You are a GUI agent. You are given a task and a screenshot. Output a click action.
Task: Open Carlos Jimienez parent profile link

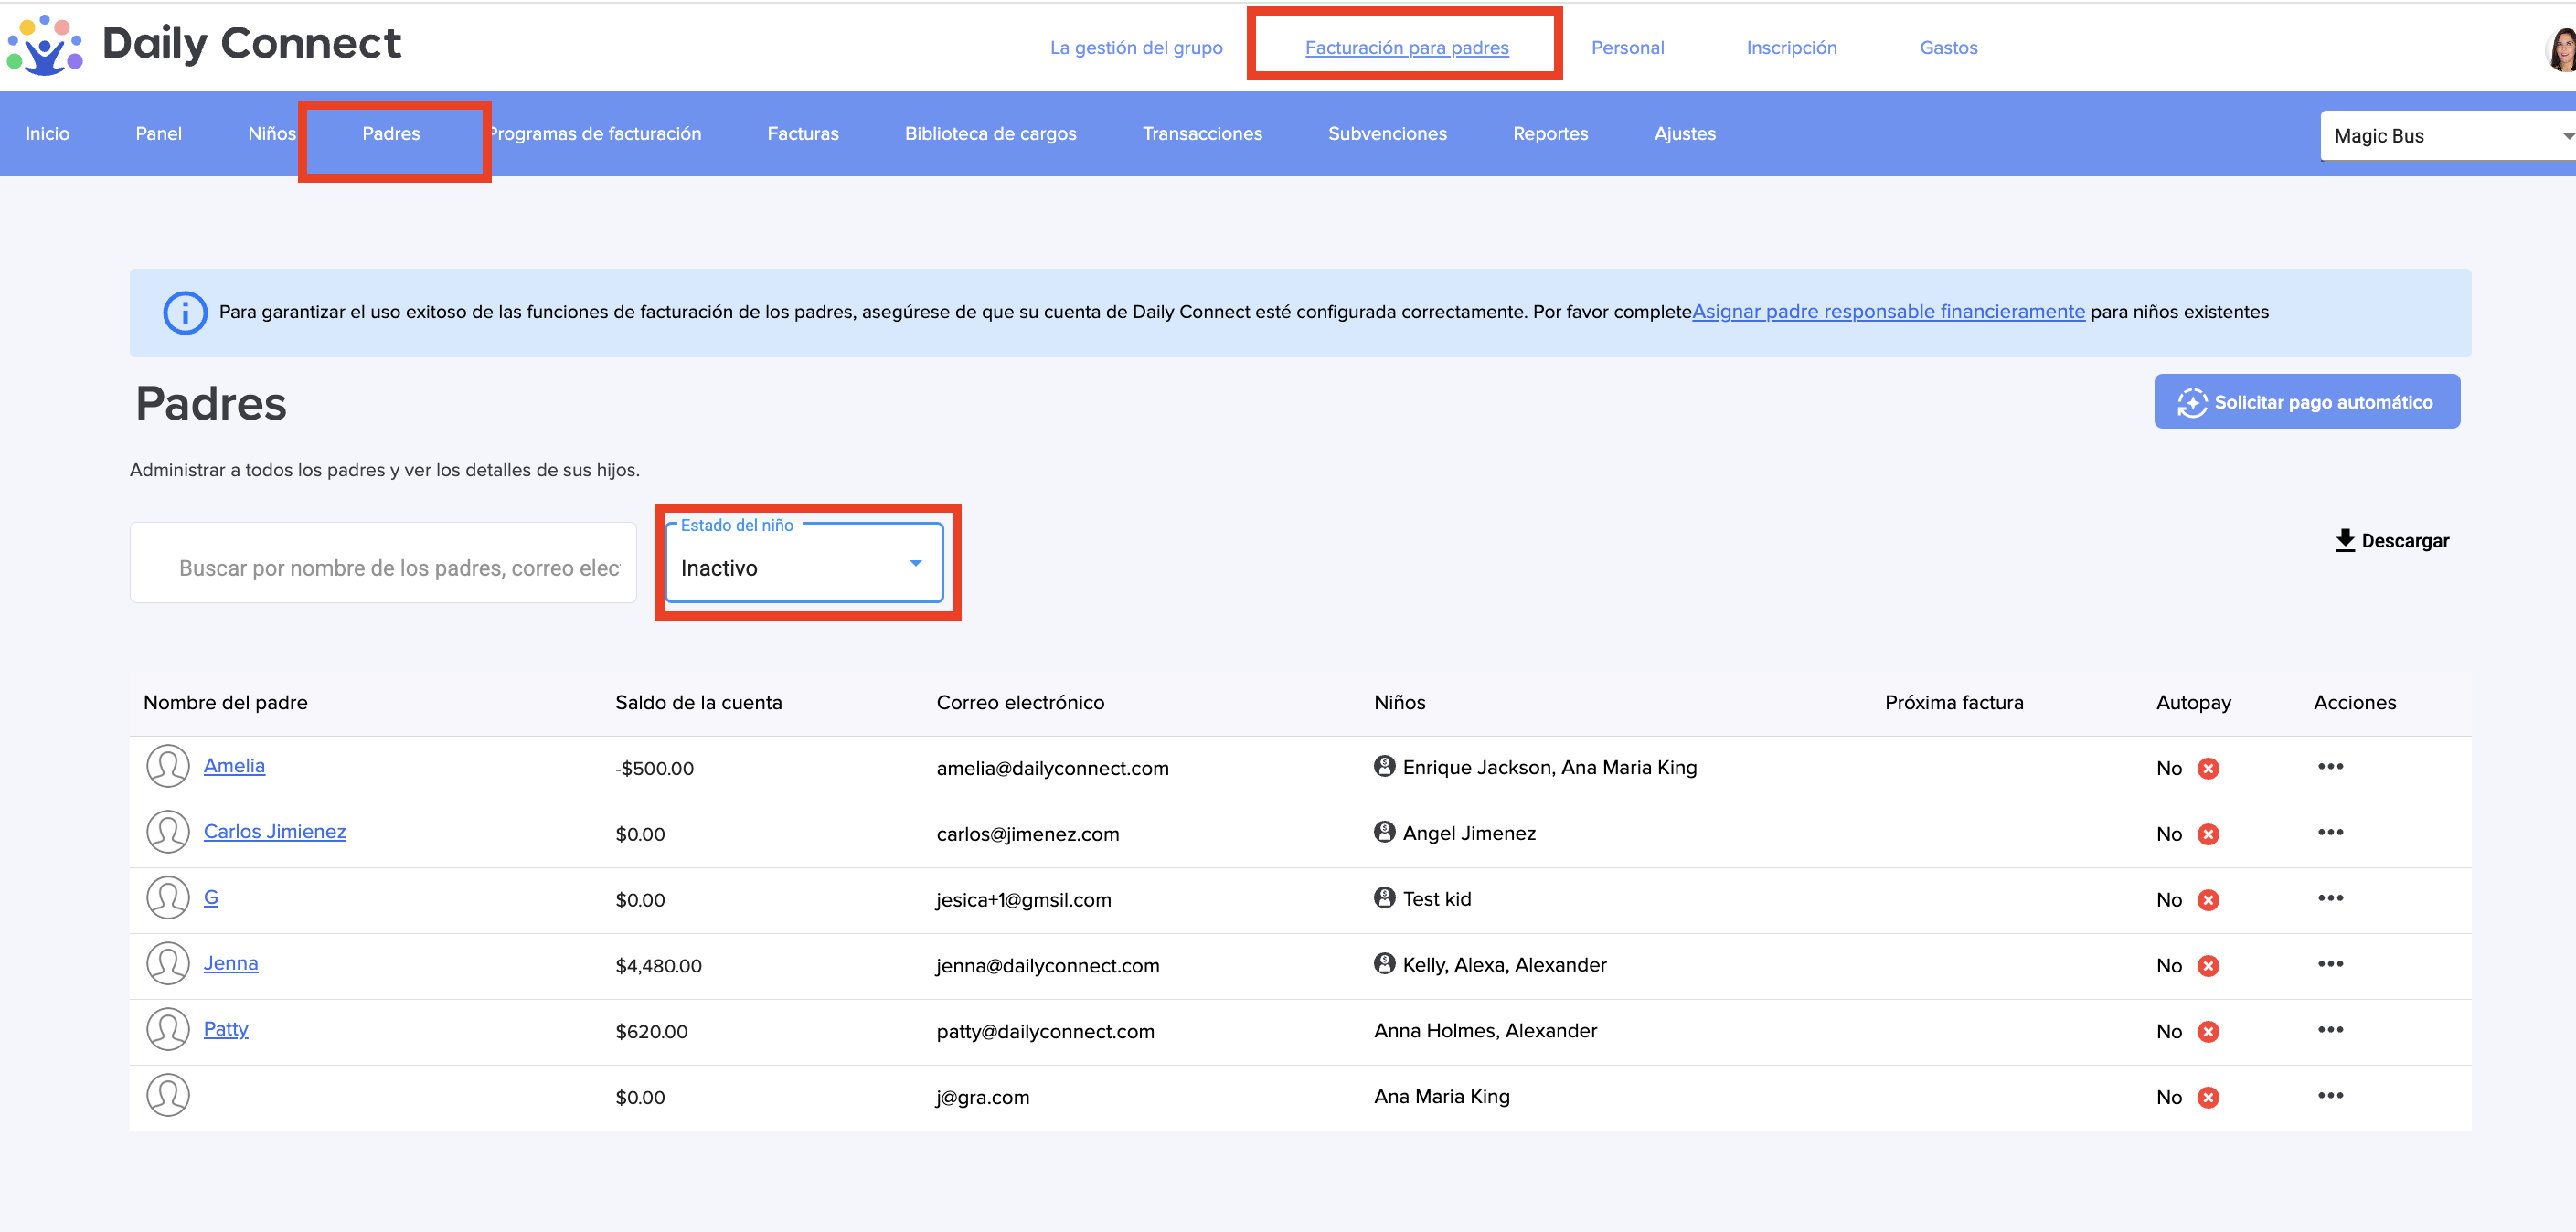pyautogui.click(x=274, y=832)
